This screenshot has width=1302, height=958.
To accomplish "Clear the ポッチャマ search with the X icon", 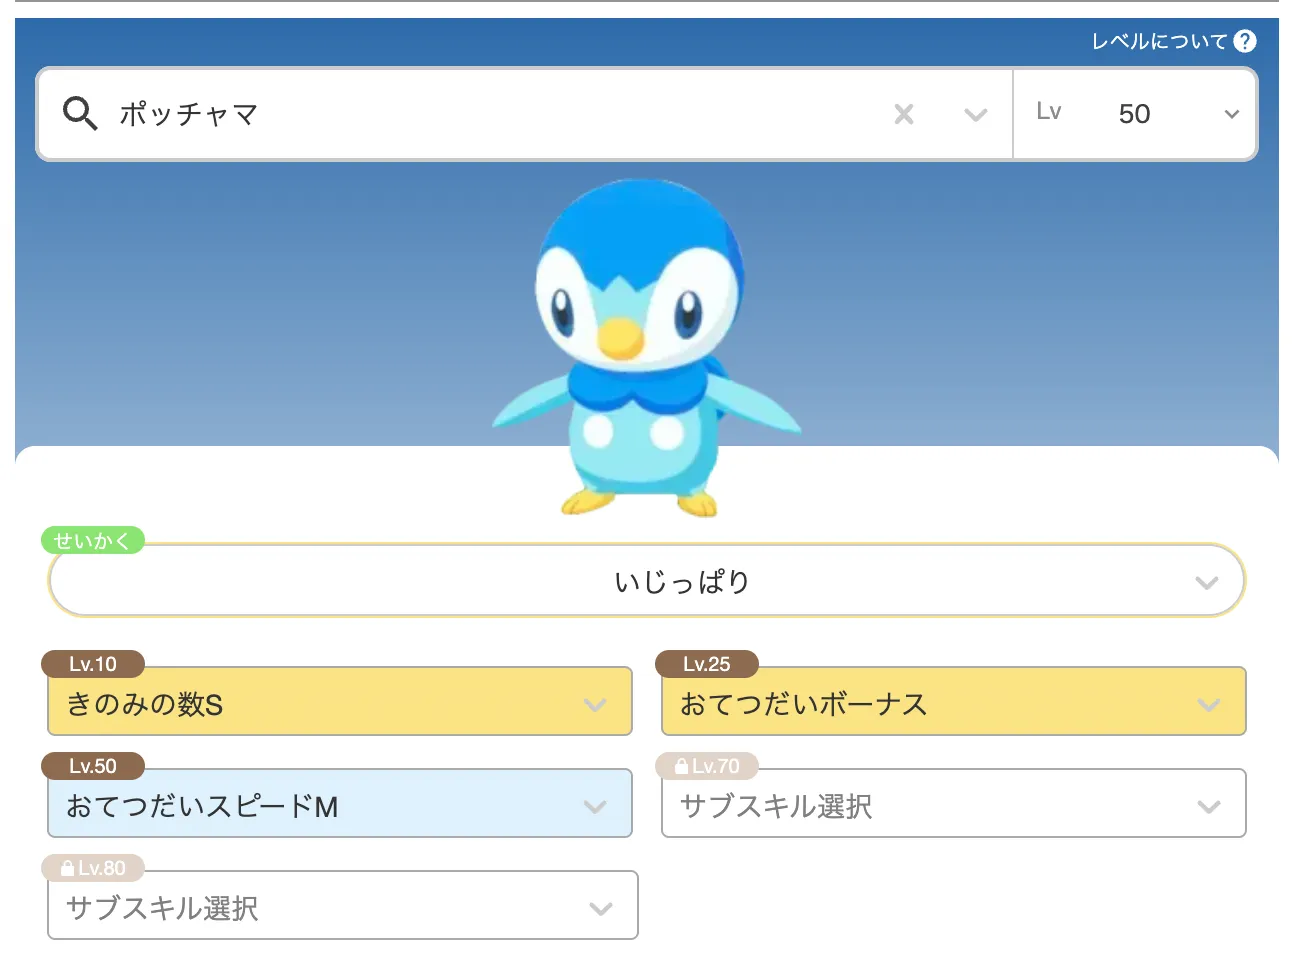I will (904, 114).
